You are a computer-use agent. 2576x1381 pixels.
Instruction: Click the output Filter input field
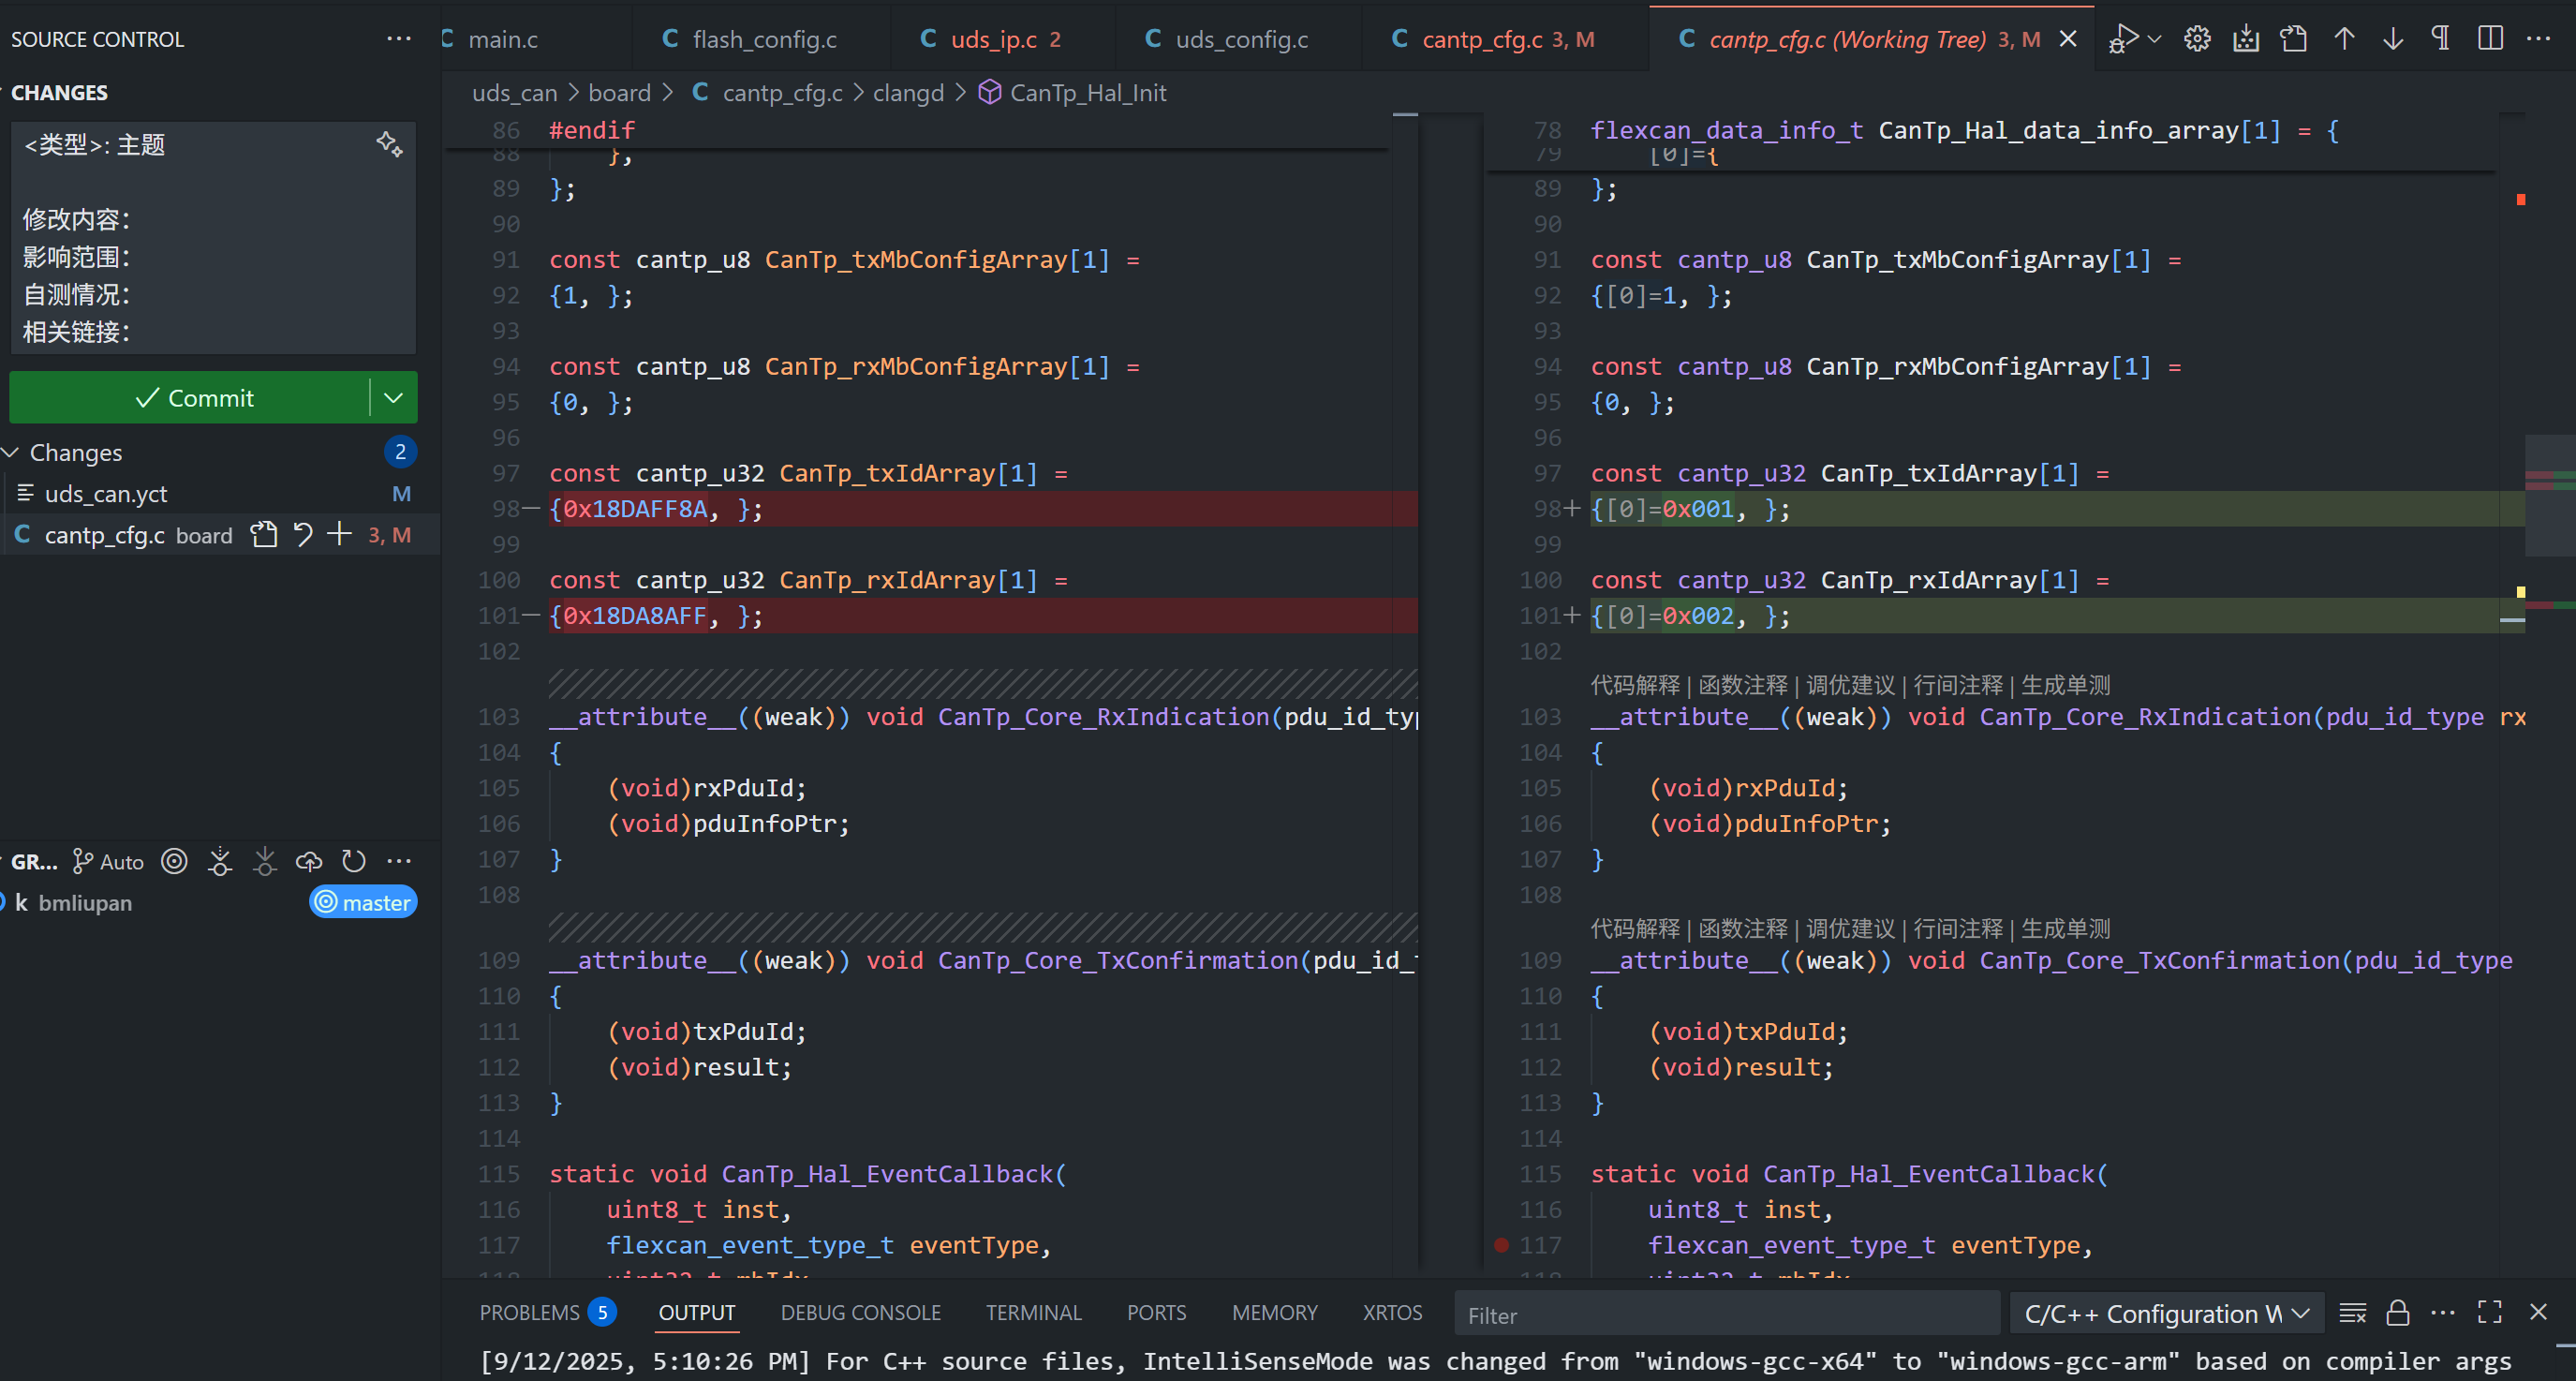tap(1727, 1315)
